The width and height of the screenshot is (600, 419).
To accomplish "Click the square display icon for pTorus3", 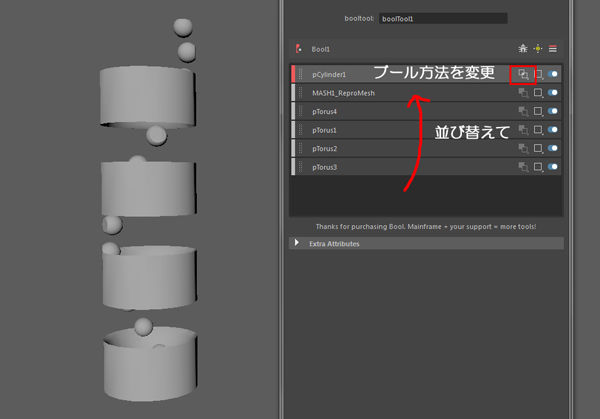I will click(x=538, y=166).
